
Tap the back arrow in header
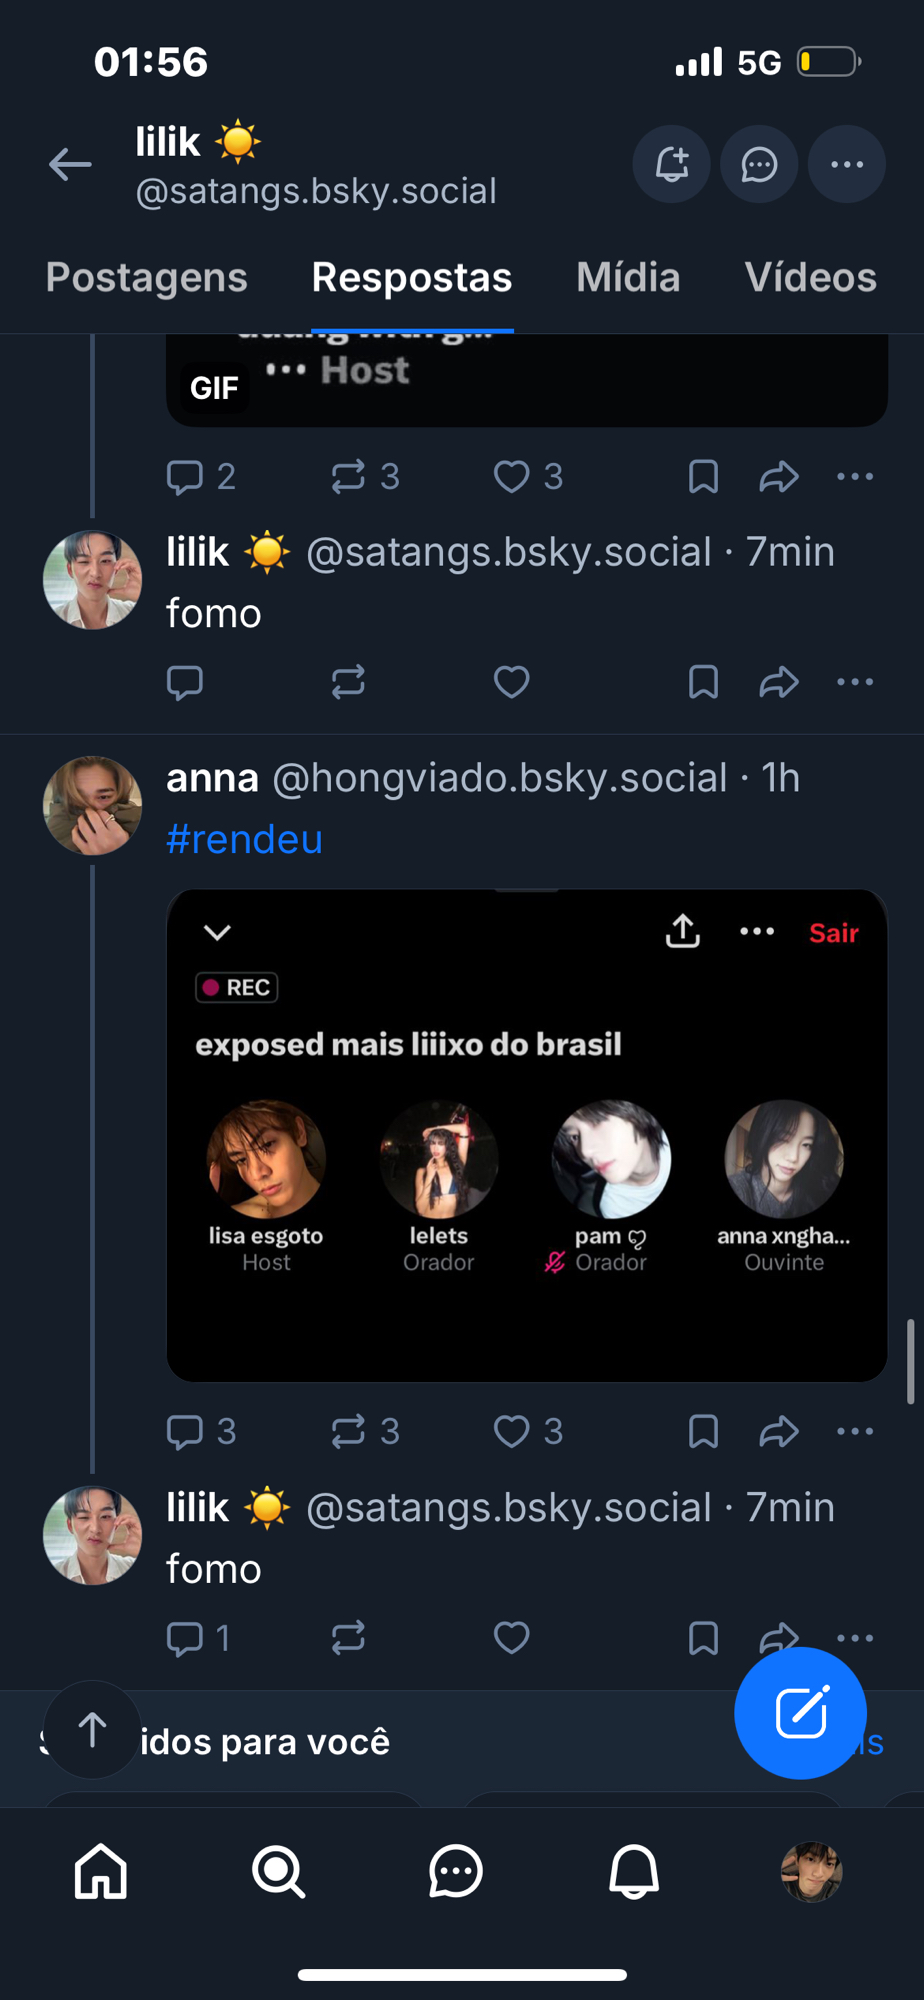(70, 165)
